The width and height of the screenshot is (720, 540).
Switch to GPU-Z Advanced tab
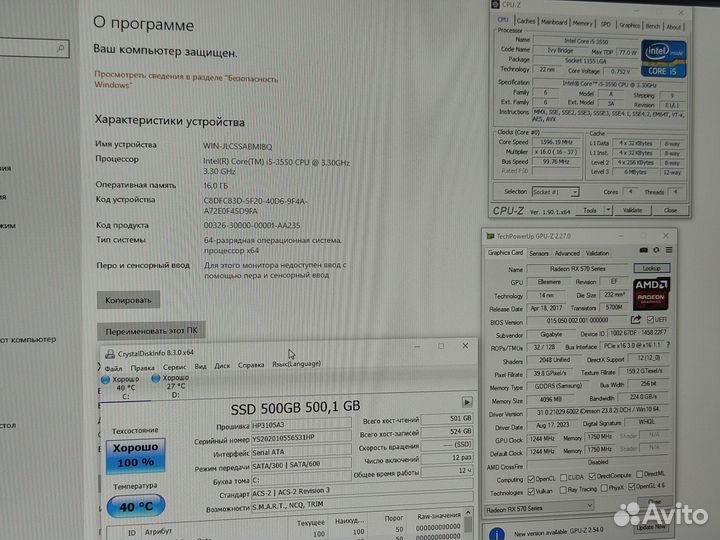(567, 253)
